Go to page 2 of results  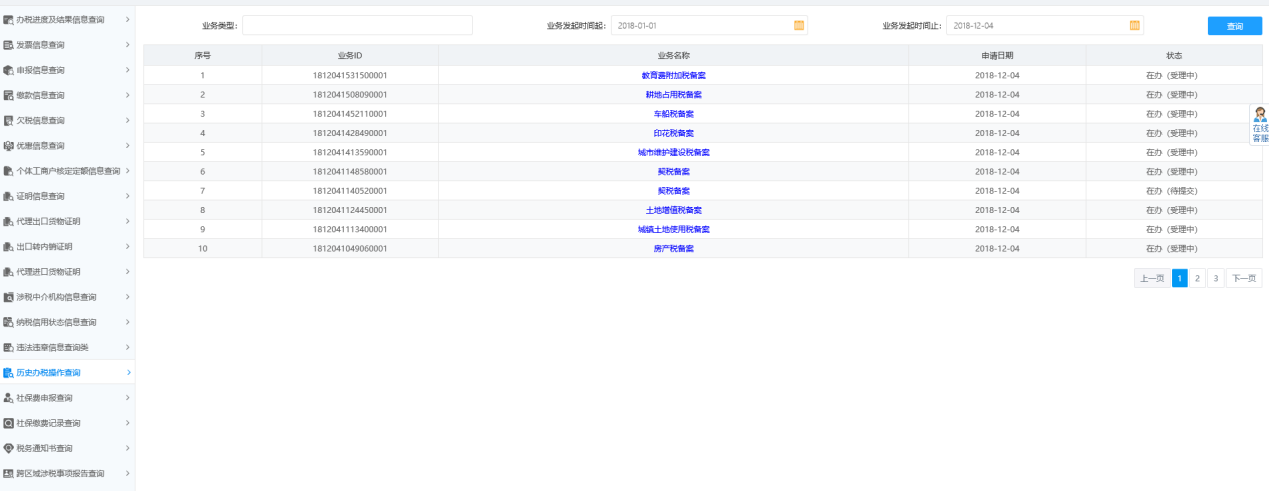[1198, 279]
